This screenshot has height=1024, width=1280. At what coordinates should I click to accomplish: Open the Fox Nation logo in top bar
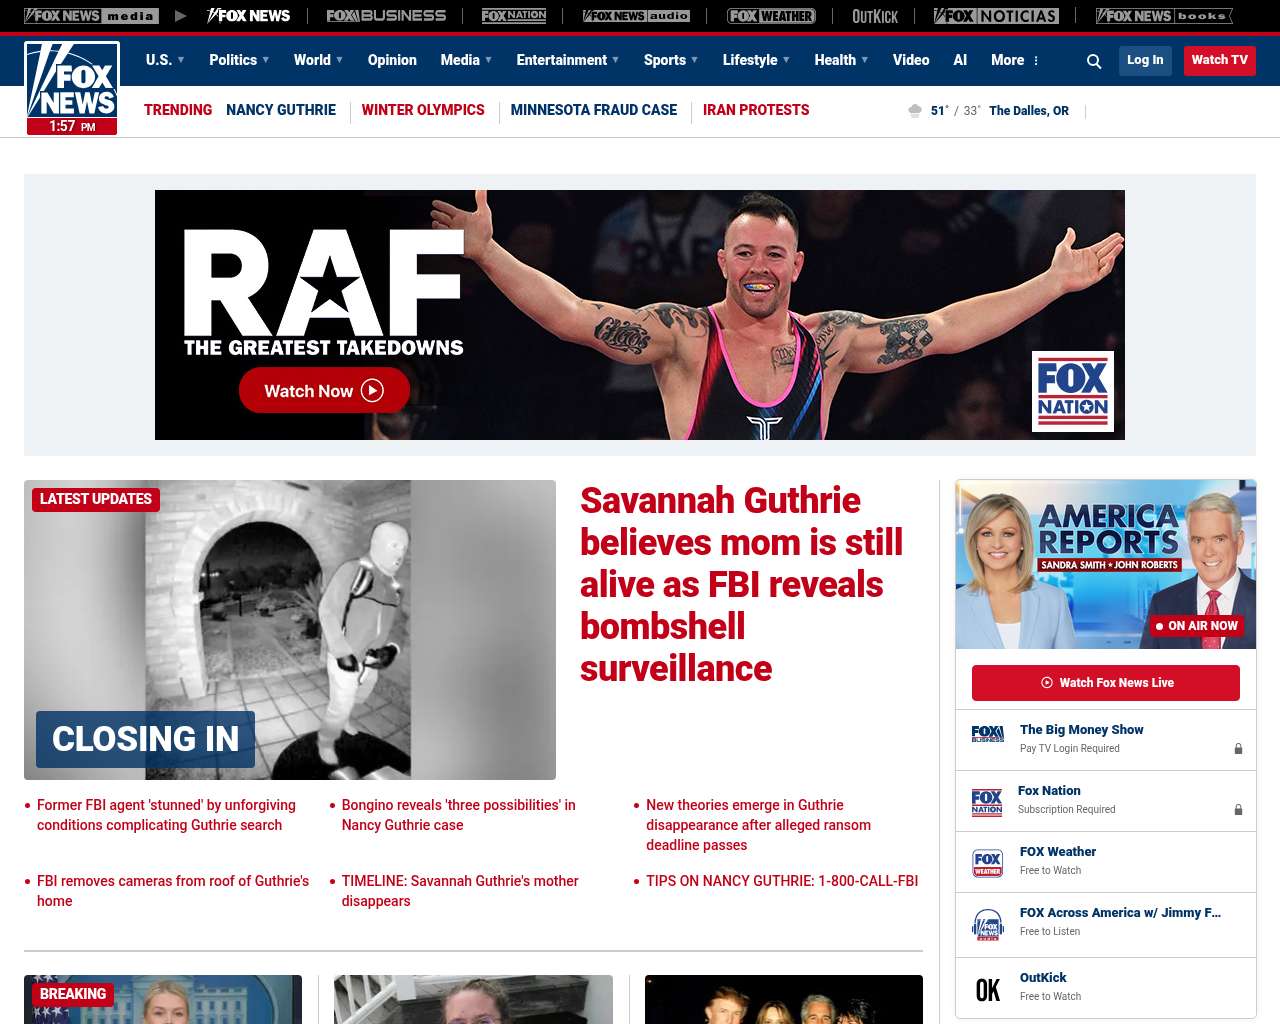tap(514, 16)
